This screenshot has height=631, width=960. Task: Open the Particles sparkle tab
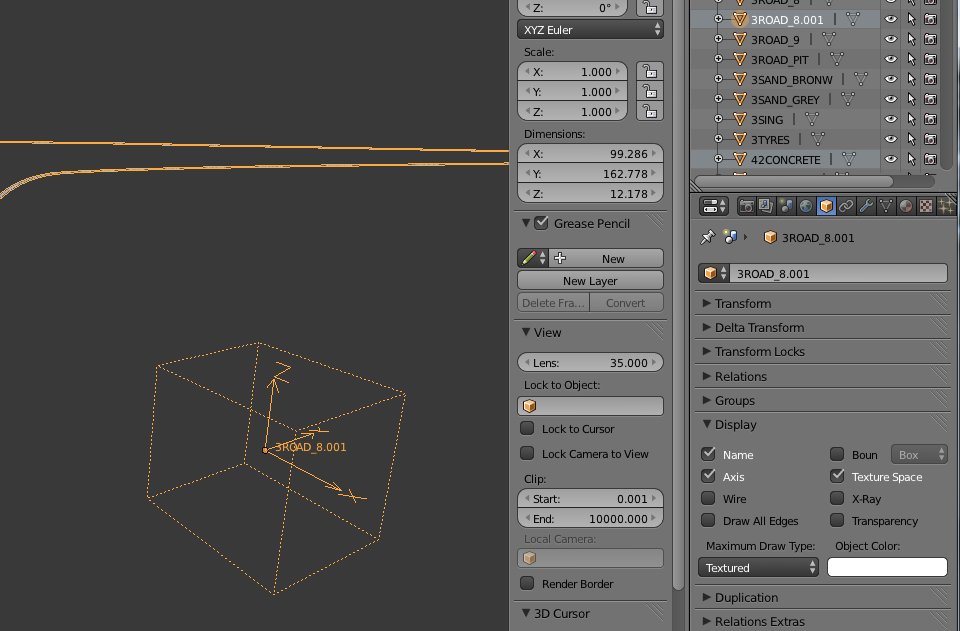pyautogui.click(x=946, y=206)
